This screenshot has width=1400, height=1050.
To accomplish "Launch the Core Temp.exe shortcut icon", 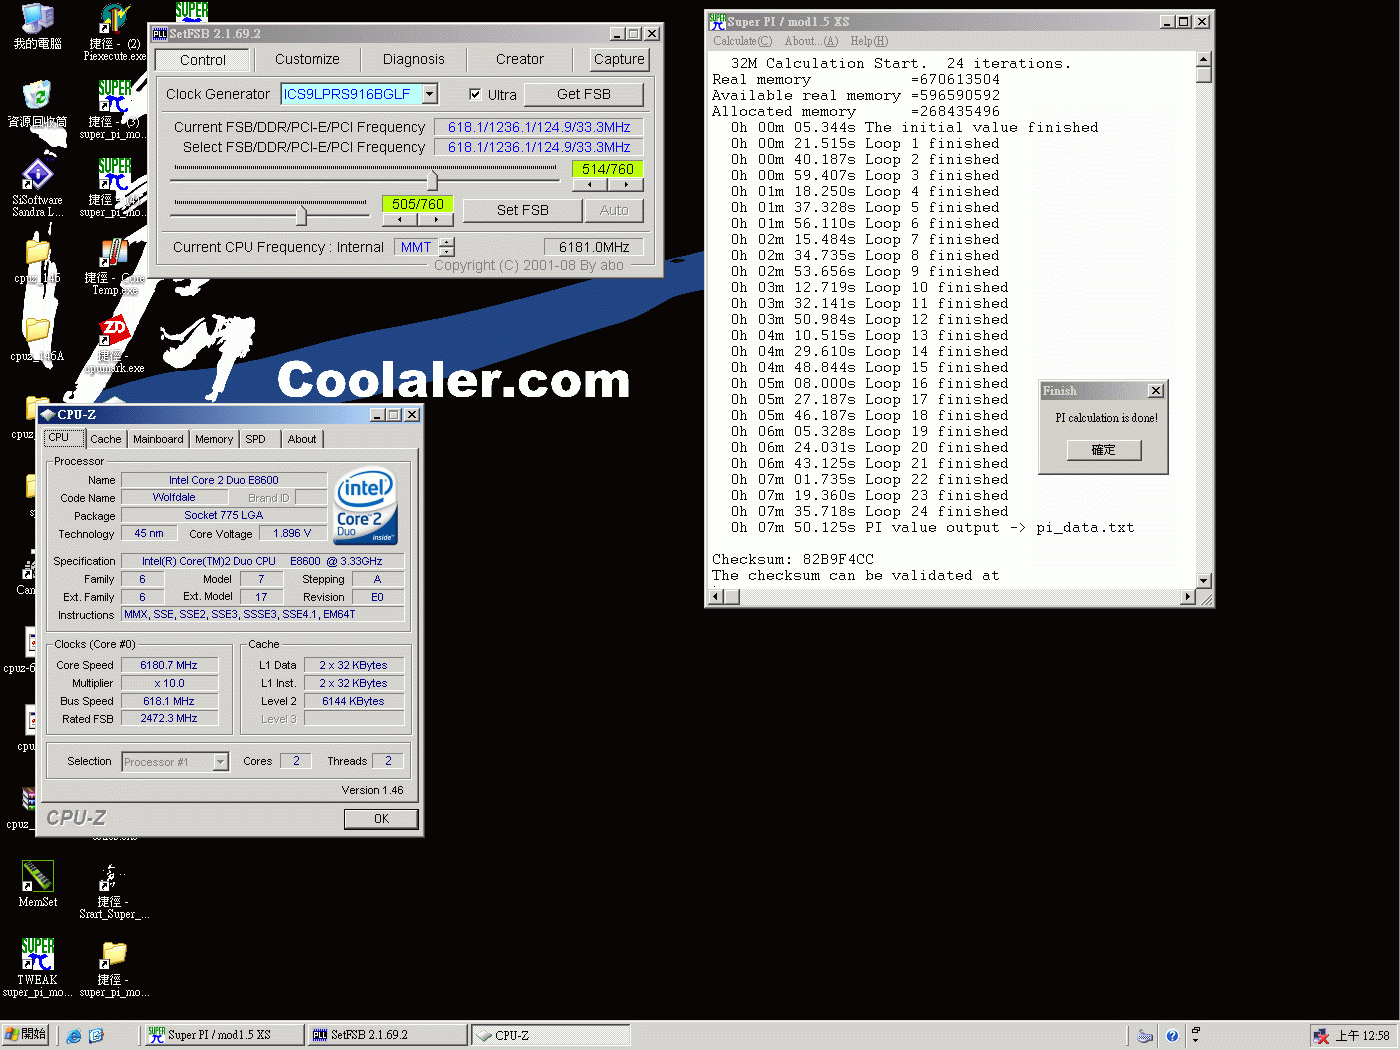I will tap(114, 253).
